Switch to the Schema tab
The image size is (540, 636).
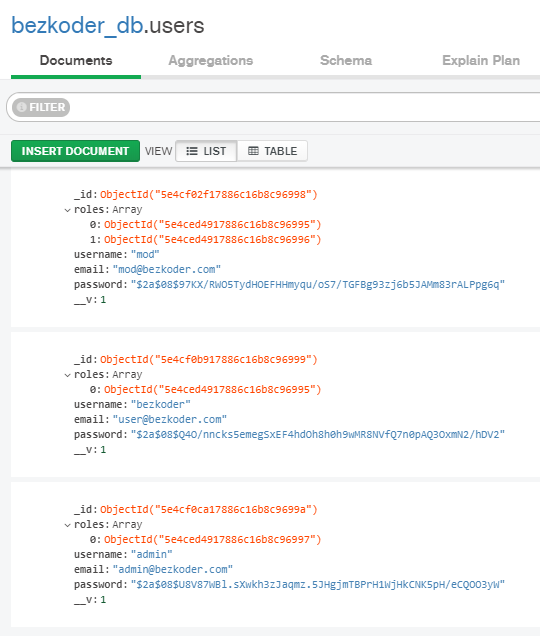[346, 60]
